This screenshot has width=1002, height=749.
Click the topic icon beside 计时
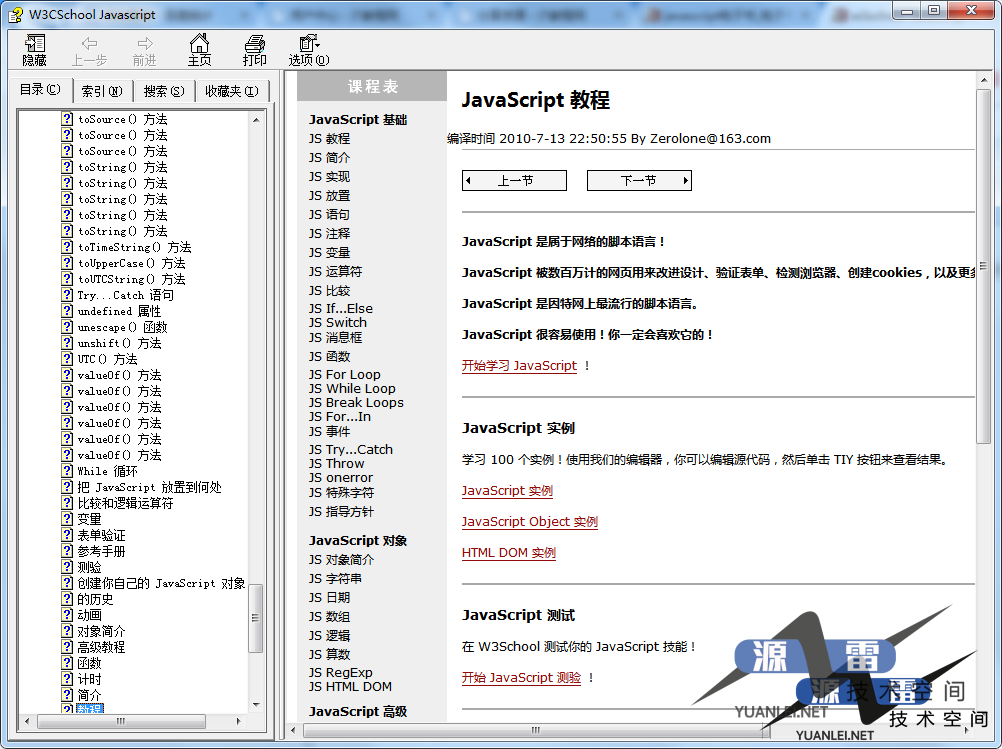tap(67, 678)
